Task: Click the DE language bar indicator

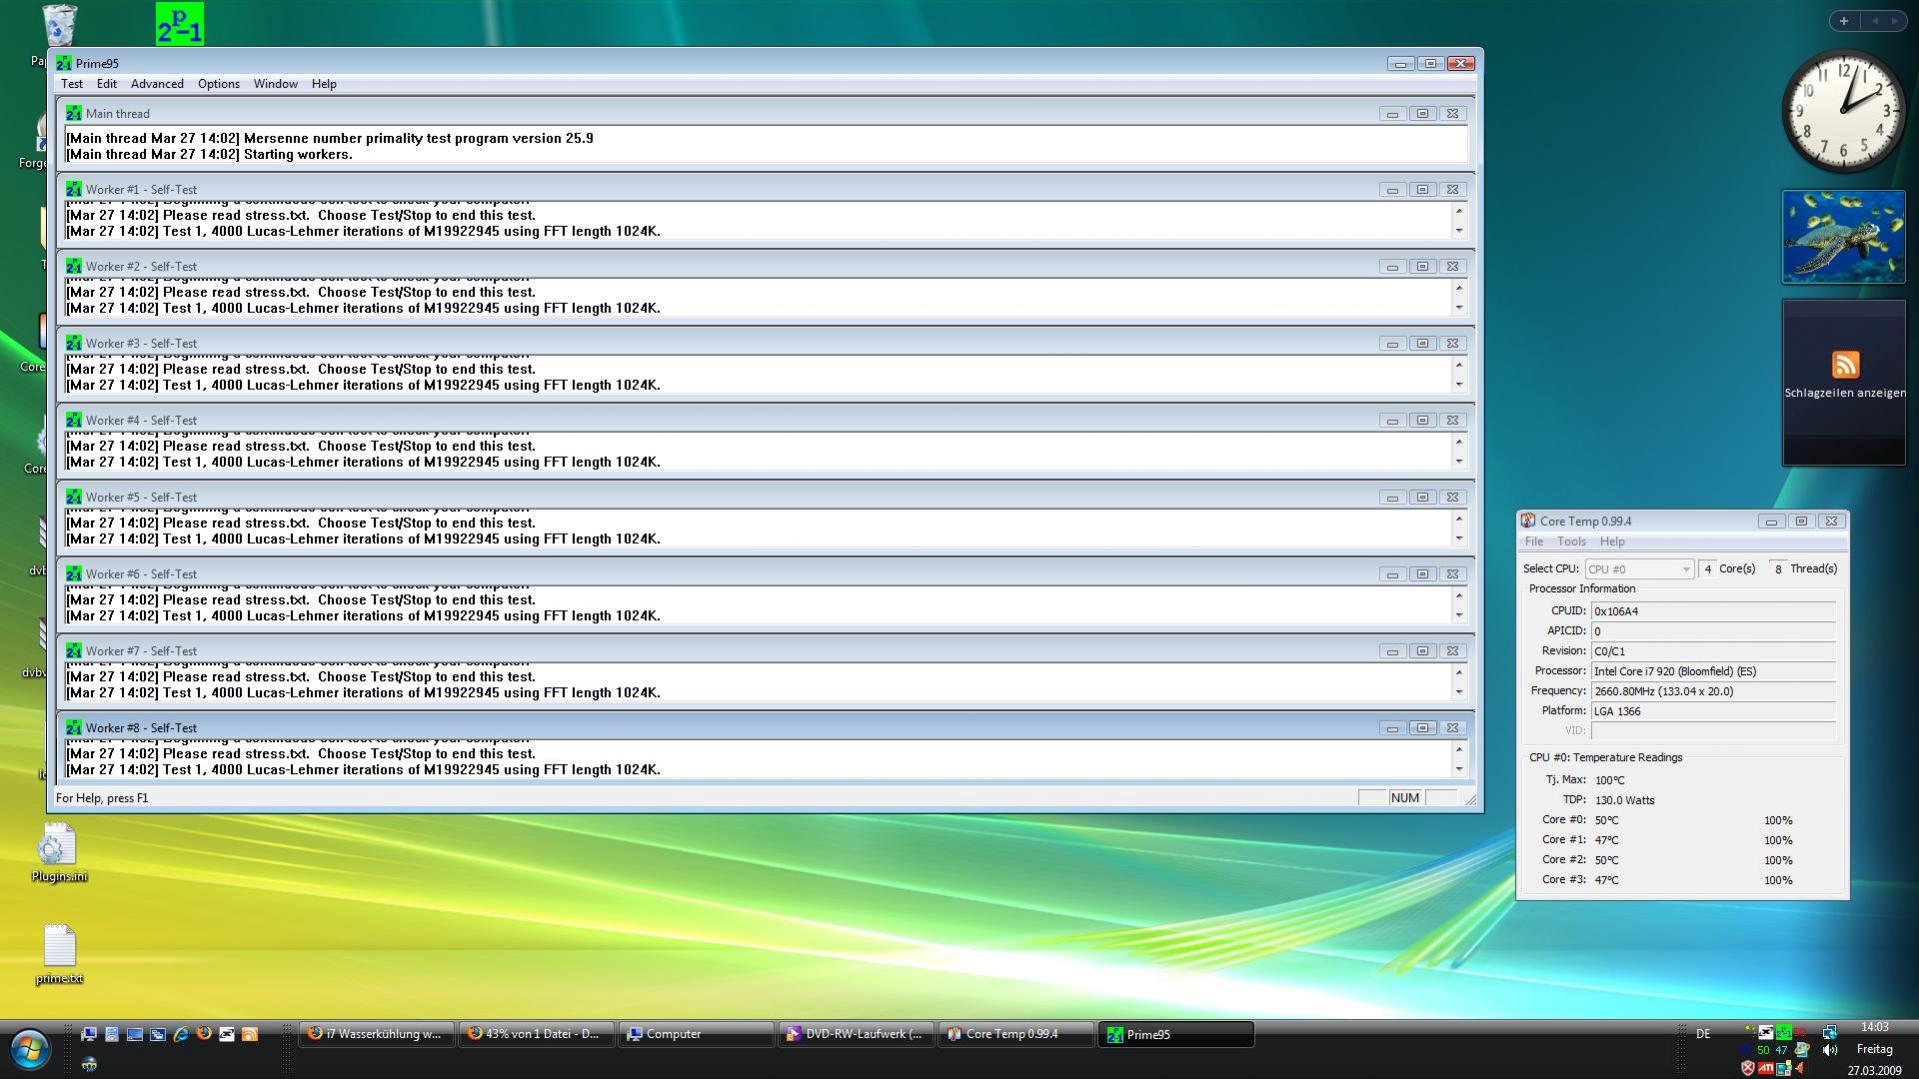Action: (1703, 1034)
